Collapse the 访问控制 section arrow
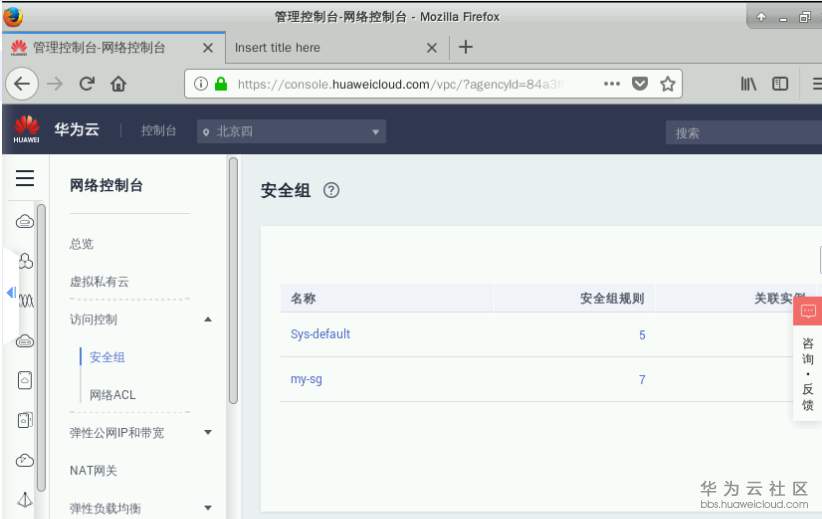This screenshot has width=822, height=519. coord(208,319)
